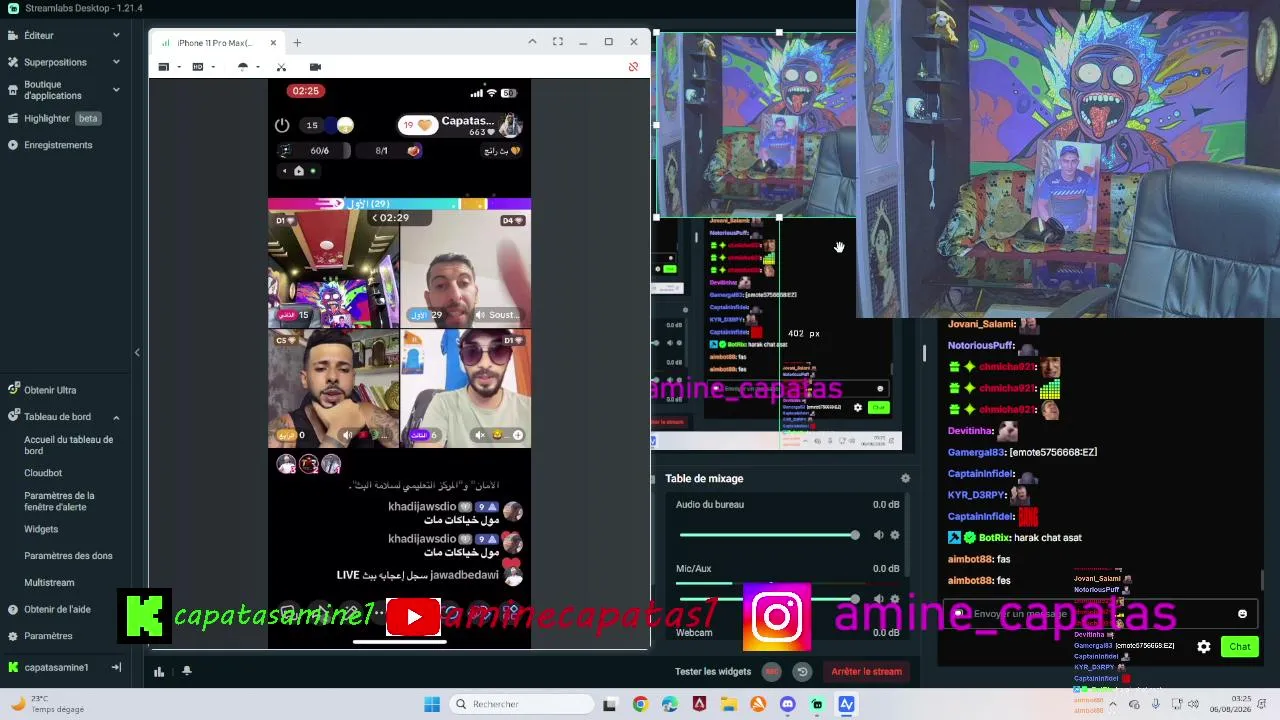Tap the Capatas profile avatar in phone stream
Image resolution: width=1280 pixels, height=720 pixels.
point(511,125)
